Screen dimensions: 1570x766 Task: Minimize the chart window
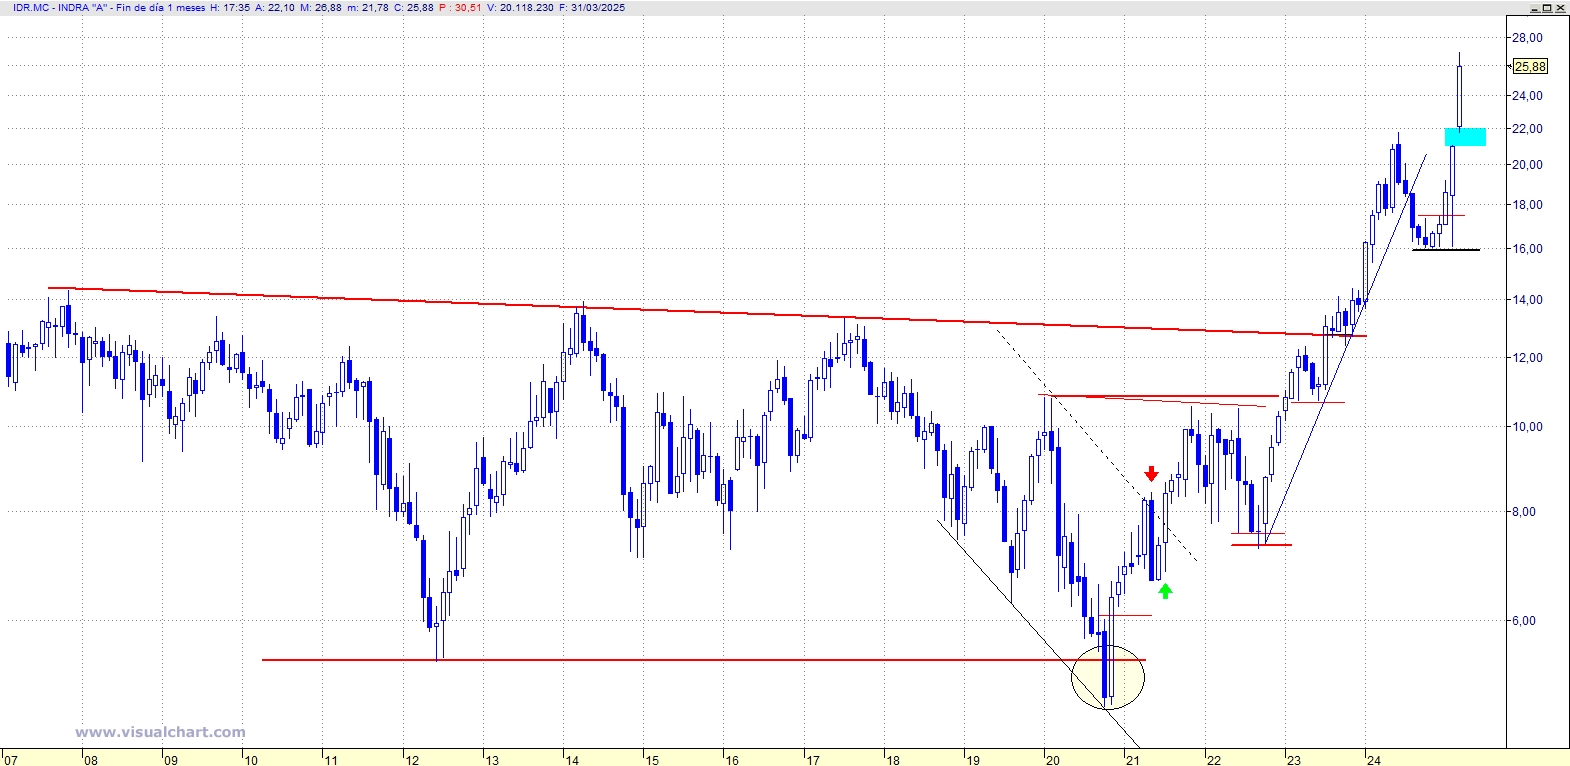(1536, 7)
